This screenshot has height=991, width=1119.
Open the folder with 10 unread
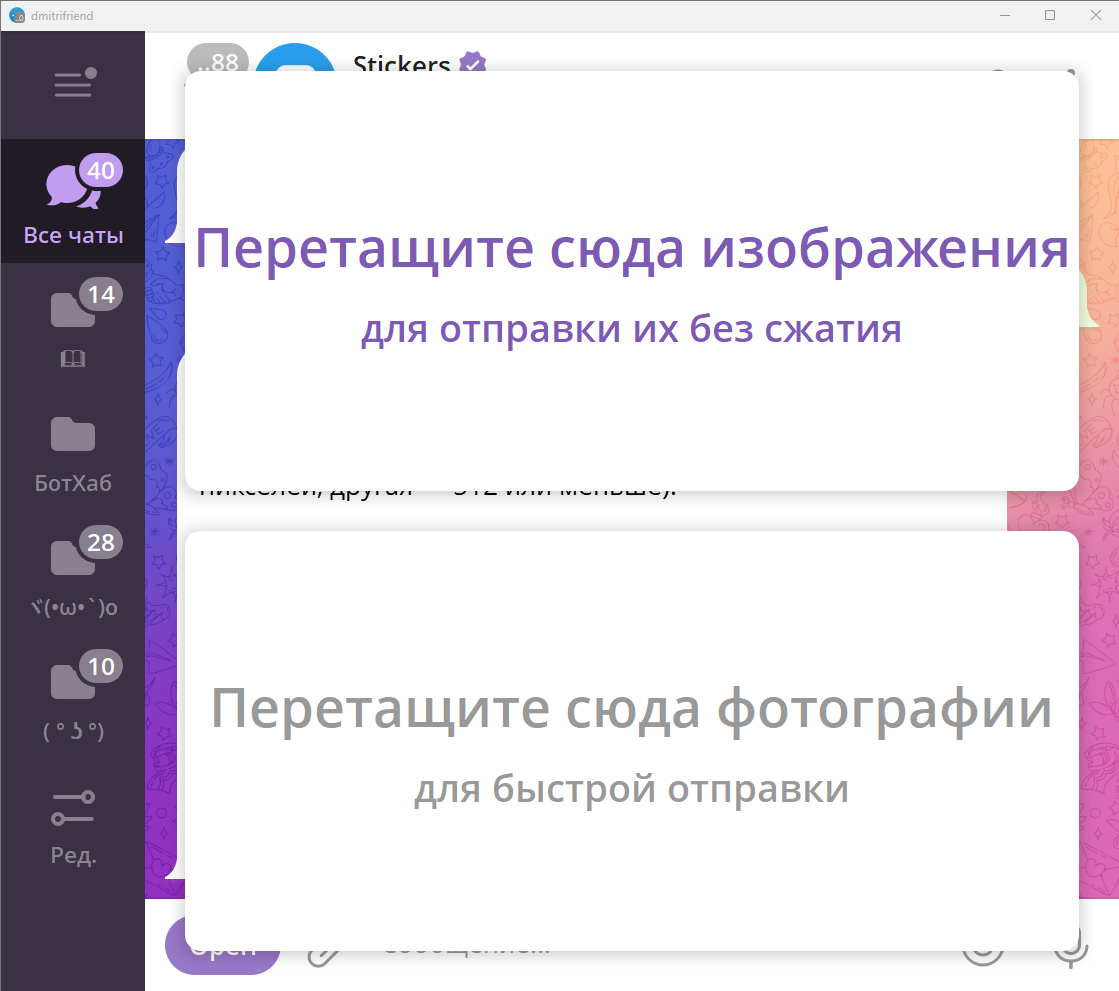click(73, 697)
